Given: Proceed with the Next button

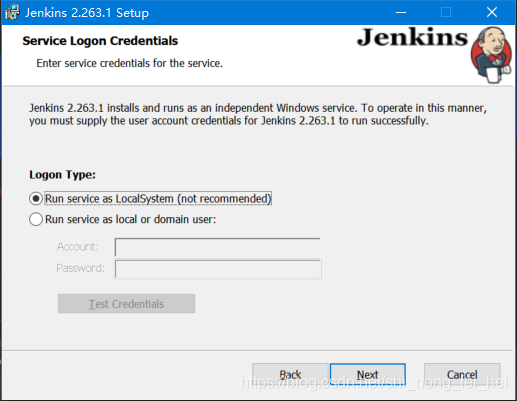Looking at the screenshot, I should point(368,374).
